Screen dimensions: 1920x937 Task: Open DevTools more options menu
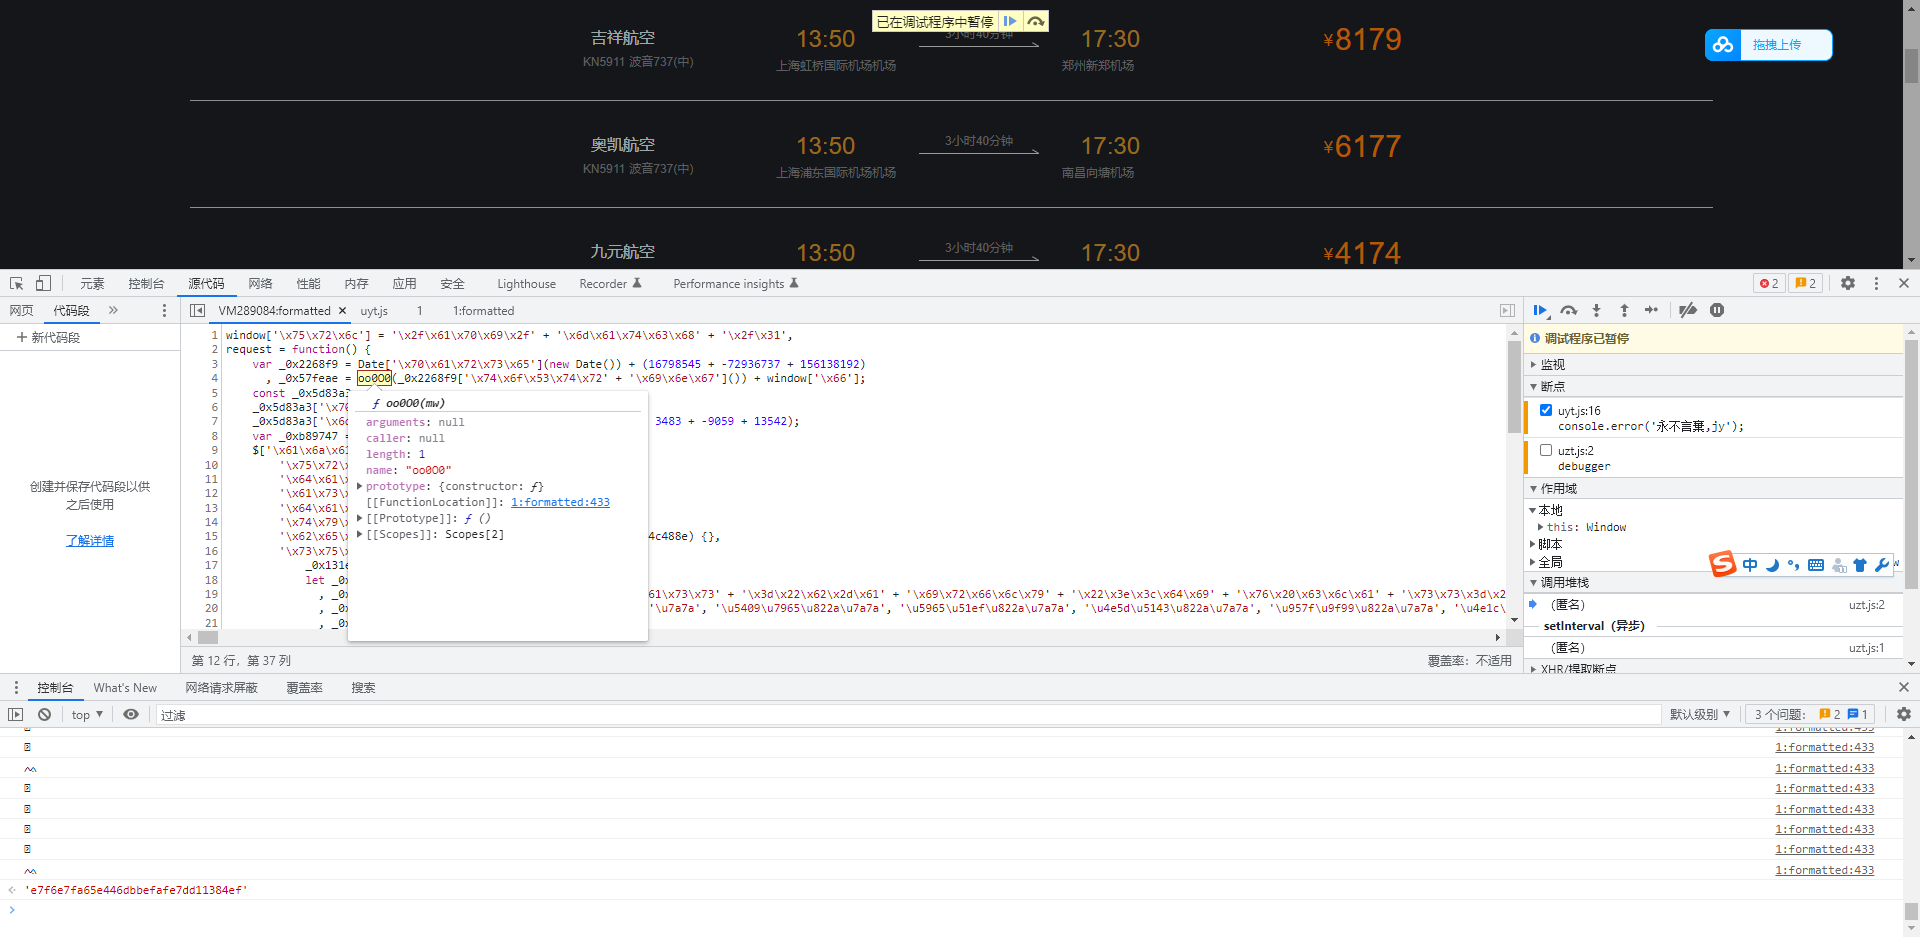point(1876,284)
